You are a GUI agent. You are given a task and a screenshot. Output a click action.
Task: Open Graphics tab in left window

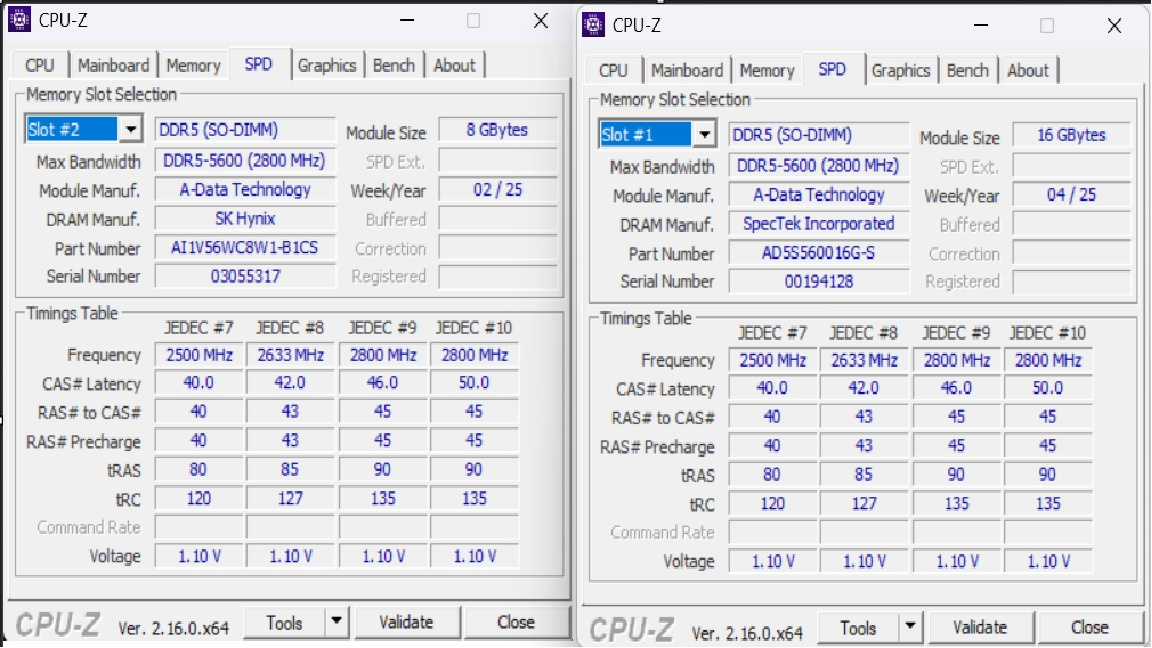coord(327,65)
